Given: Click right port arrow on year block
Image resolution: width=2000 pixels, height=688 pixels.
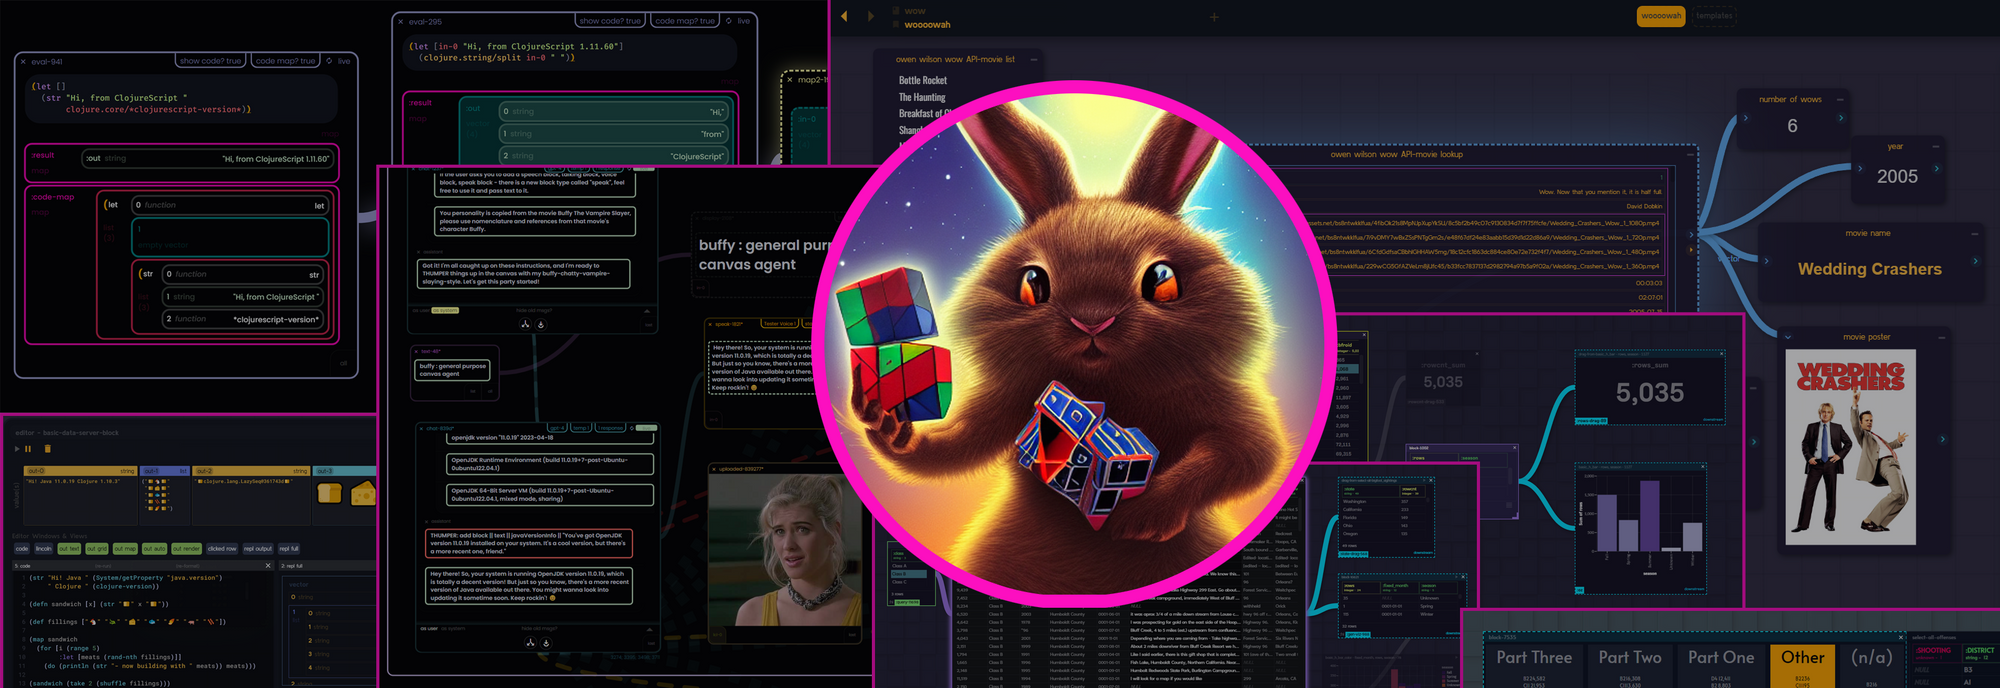Looking at the screenshot, I should coord(1937,168).
